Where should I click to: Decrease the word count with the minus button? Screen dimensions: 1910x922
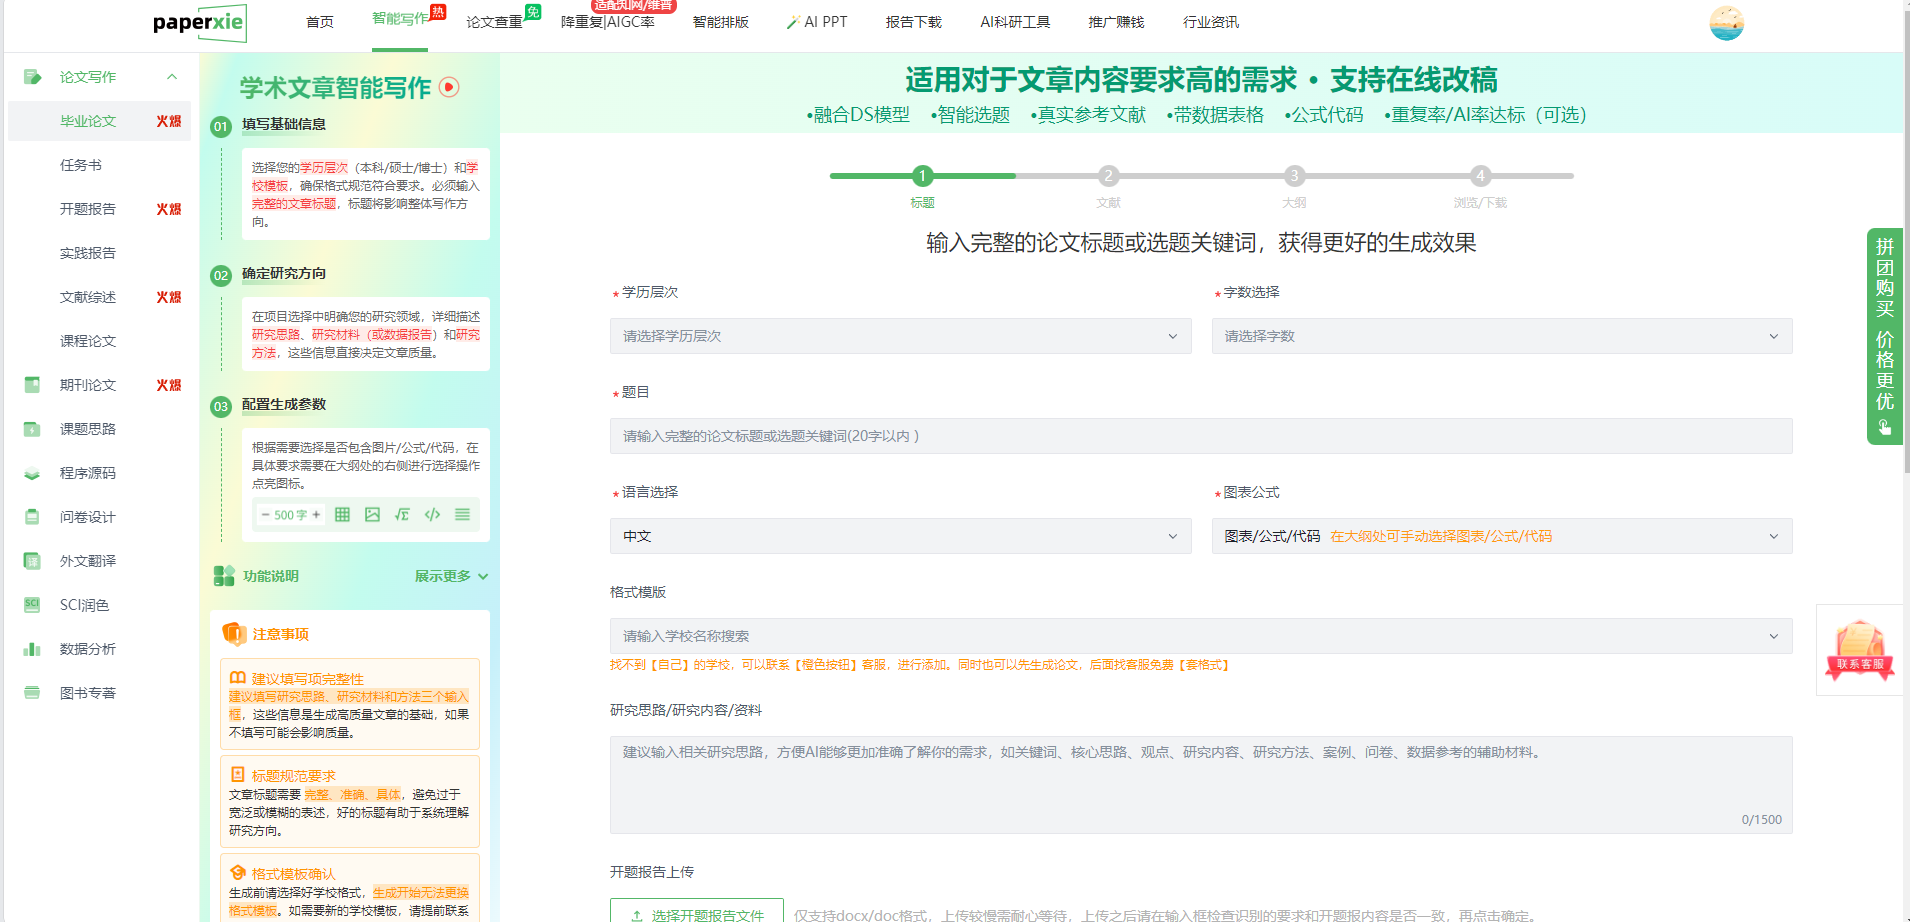click(265, 515)
